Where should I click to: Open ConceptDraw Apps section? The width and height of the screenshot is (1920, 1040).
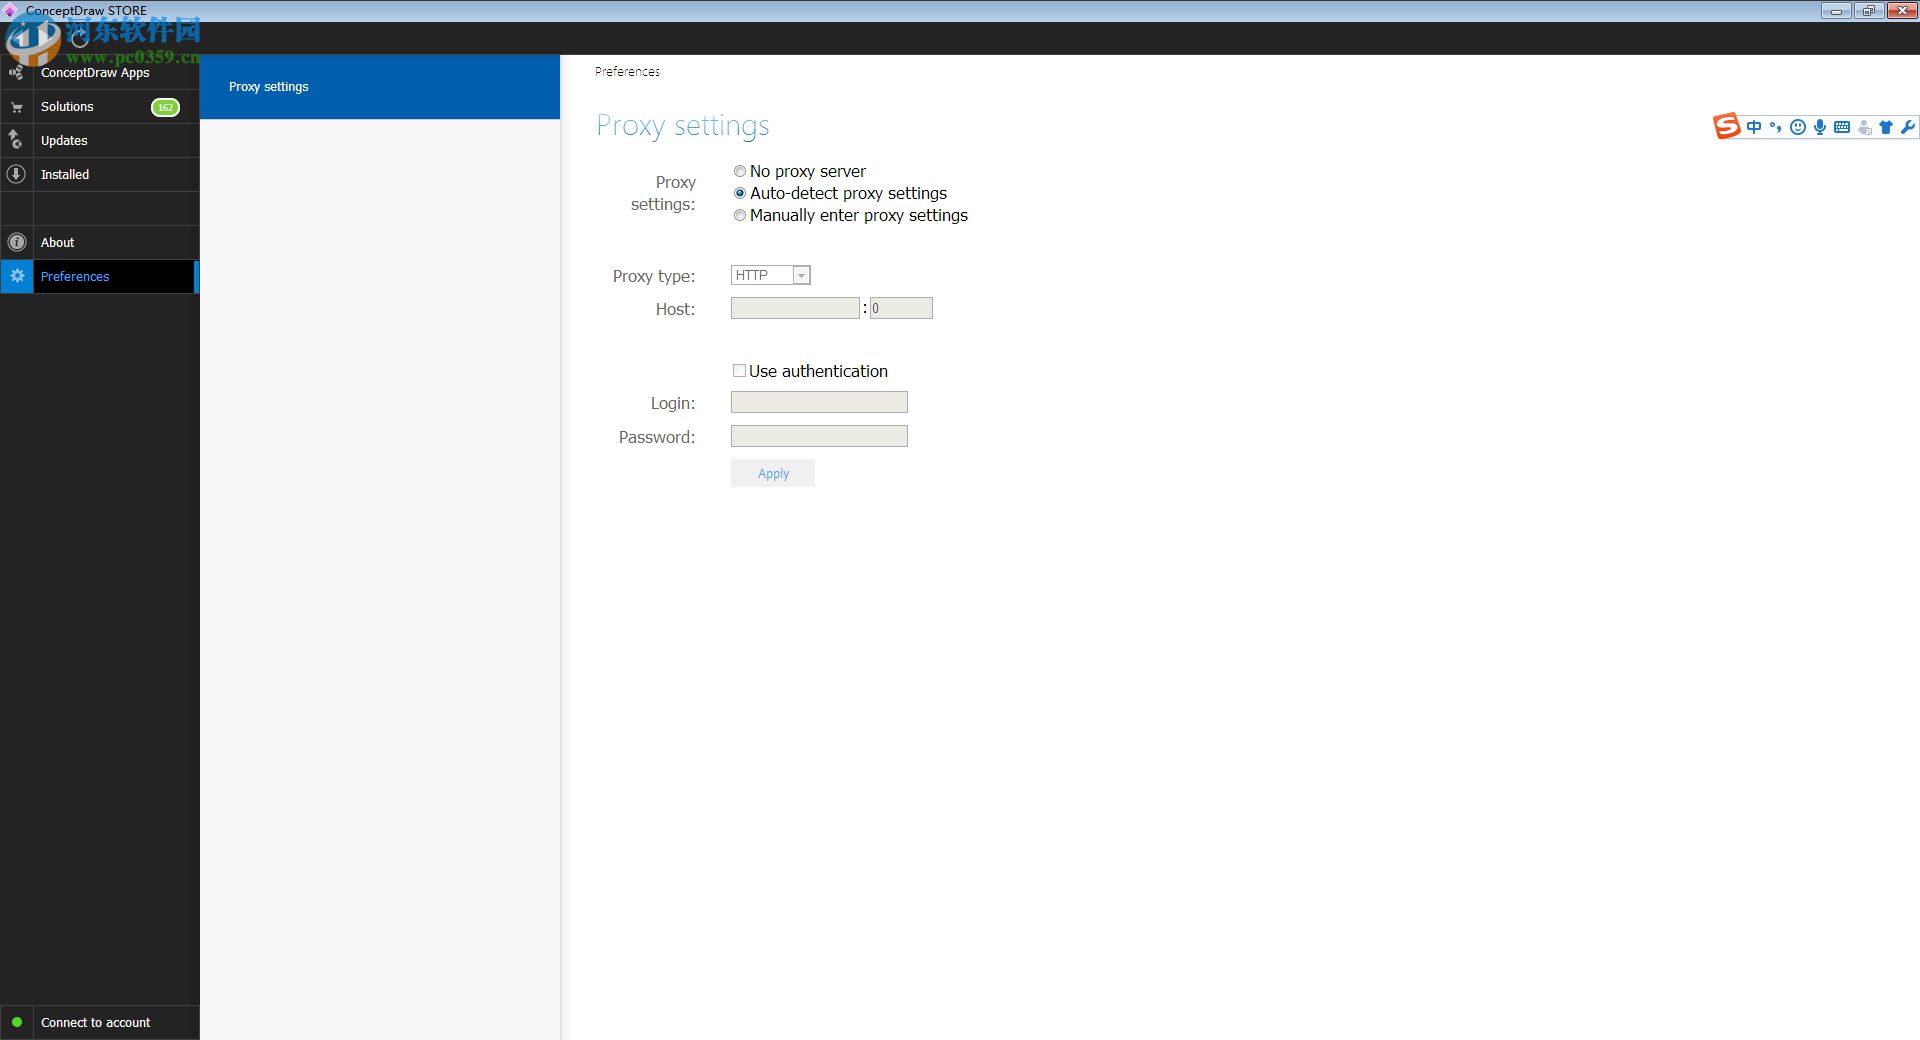tap(100, 72)
